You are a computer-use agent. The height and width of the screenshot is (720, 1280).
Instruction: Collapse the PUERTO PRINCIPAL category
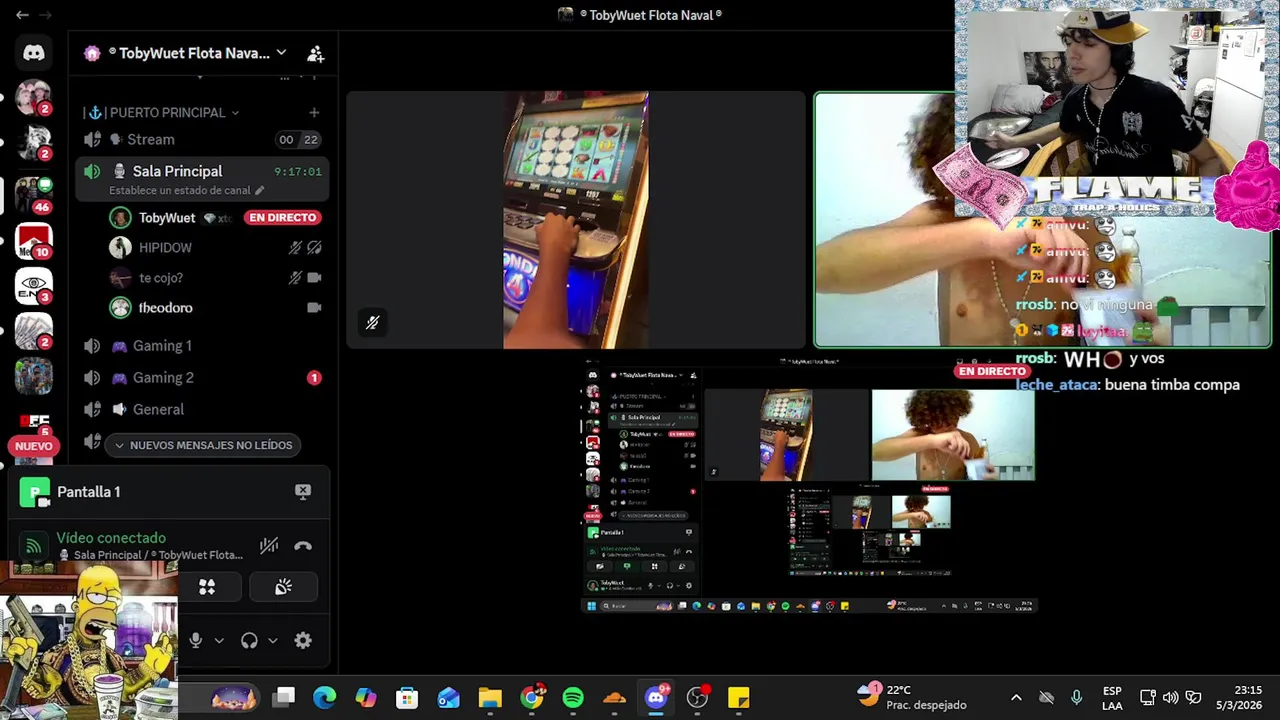coord(161,113)
